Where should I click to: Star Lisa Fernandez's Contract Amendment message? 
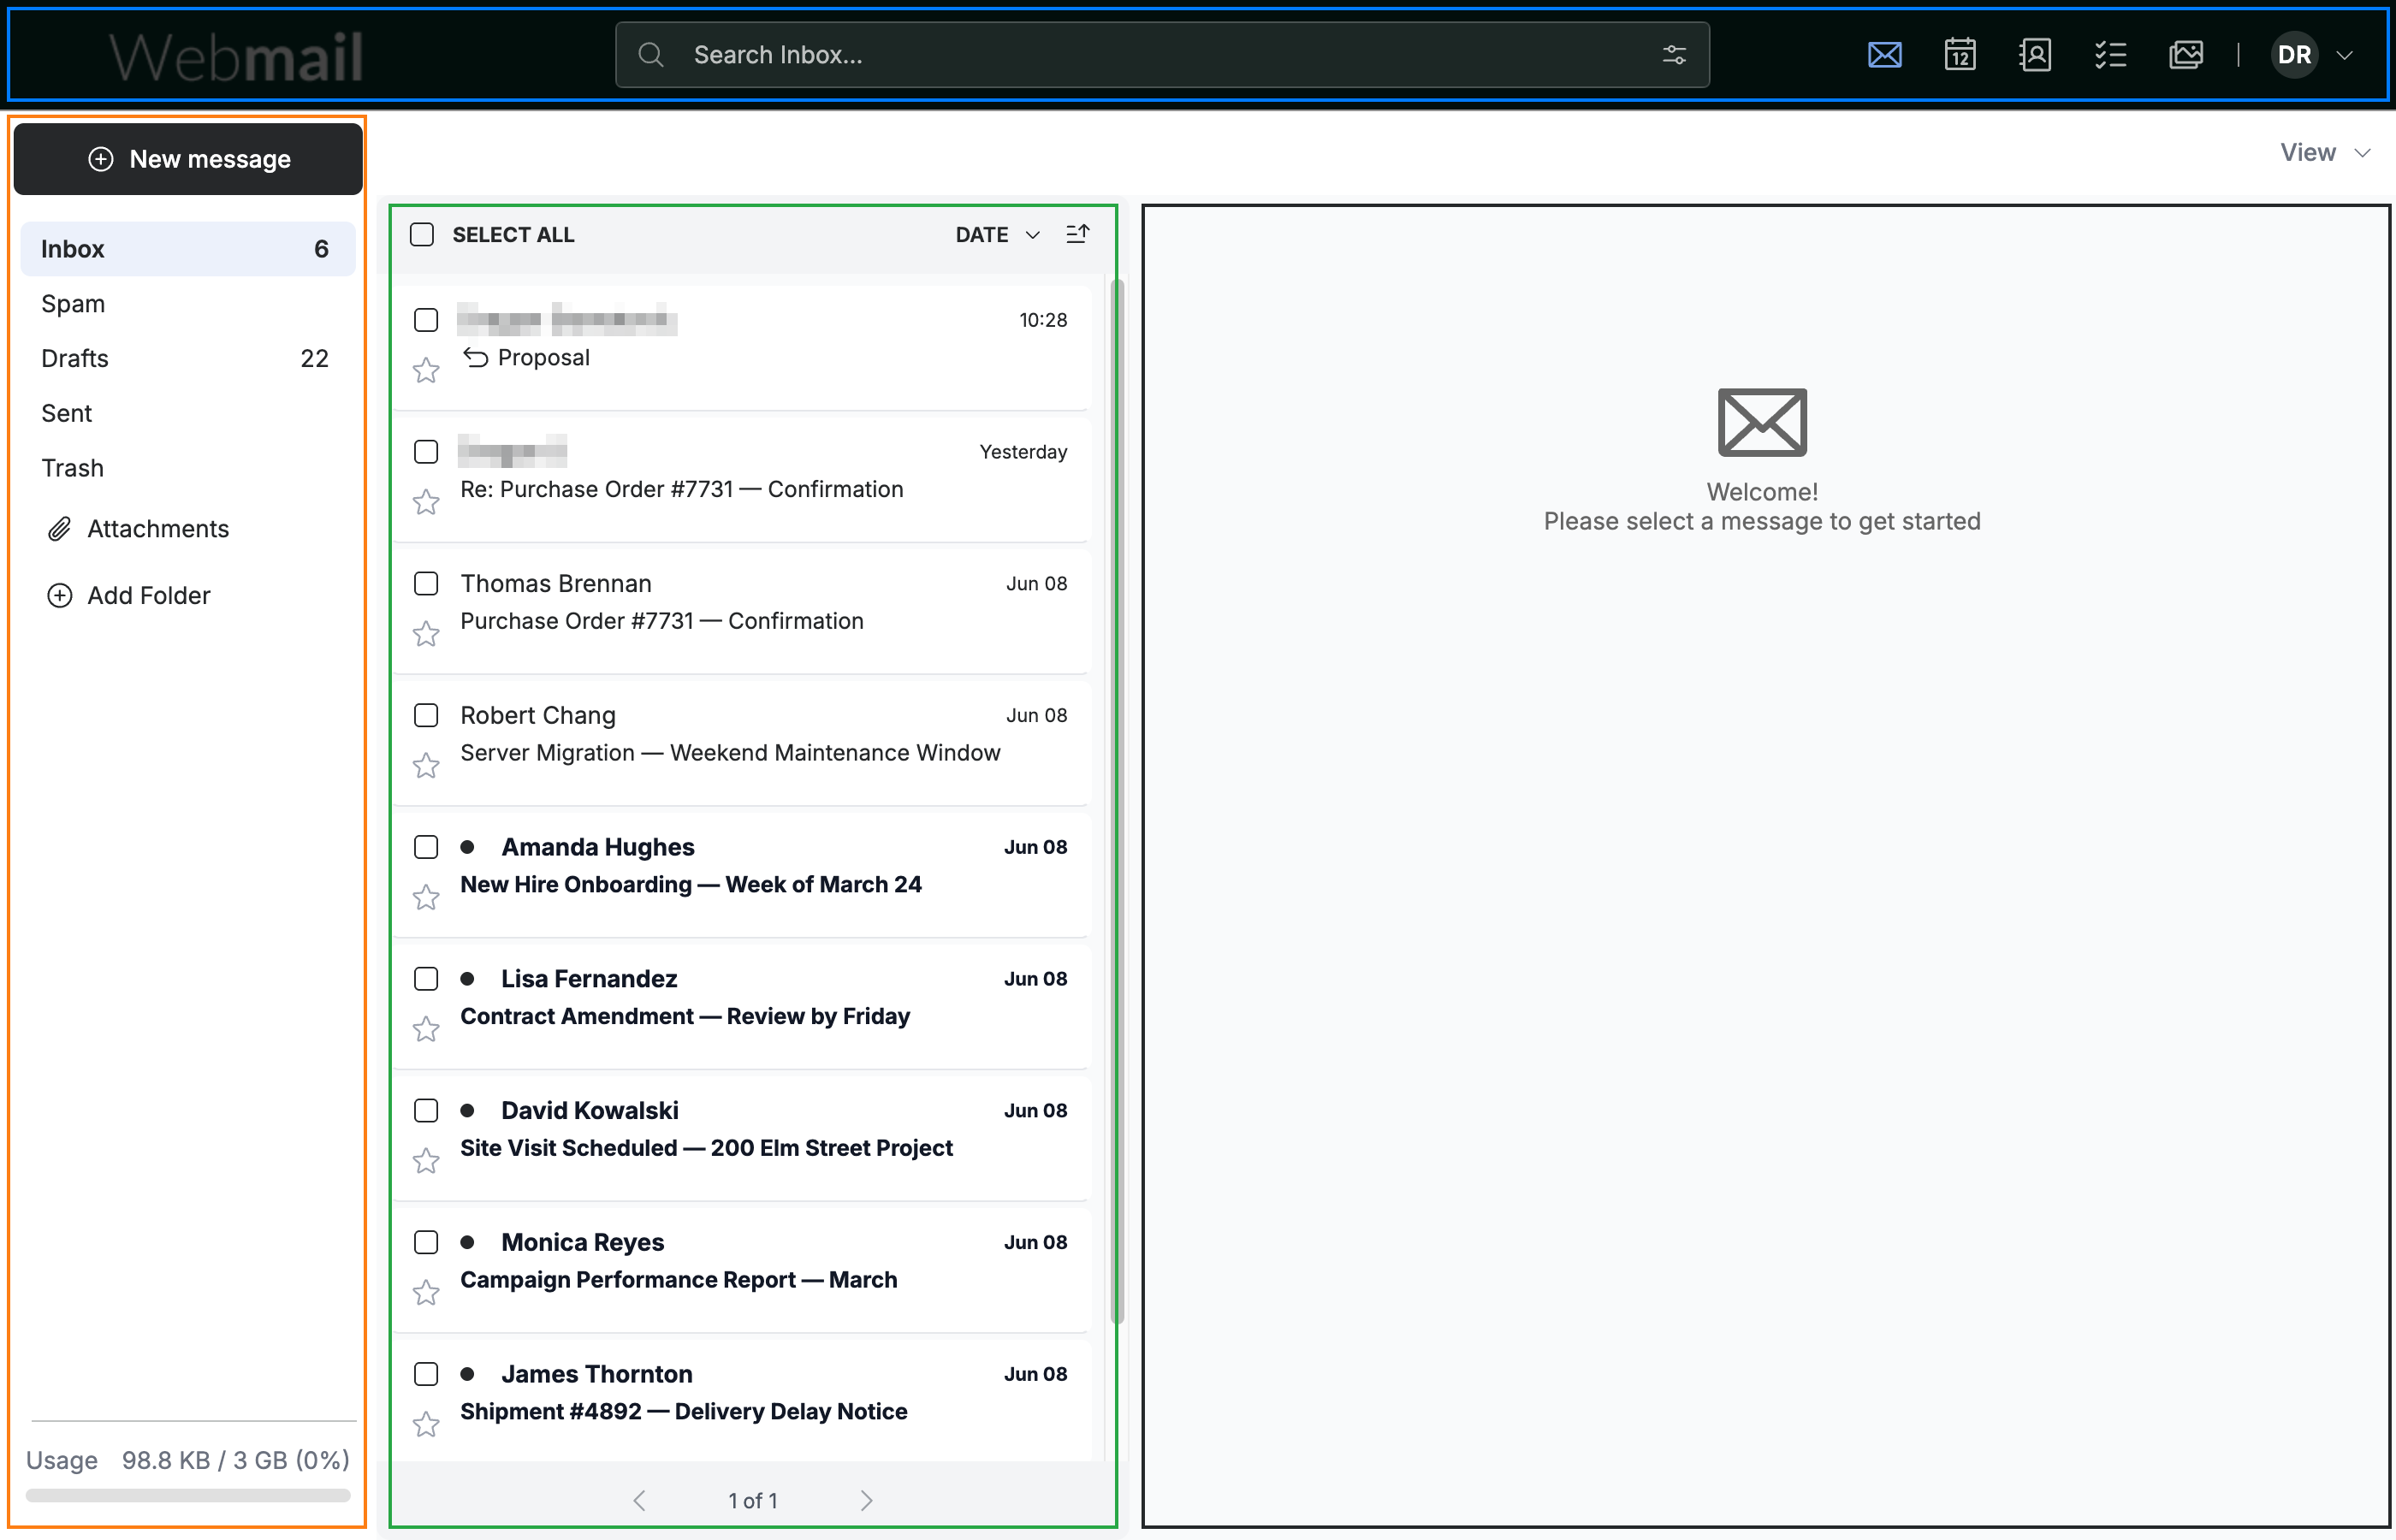tap(426, 1029)
